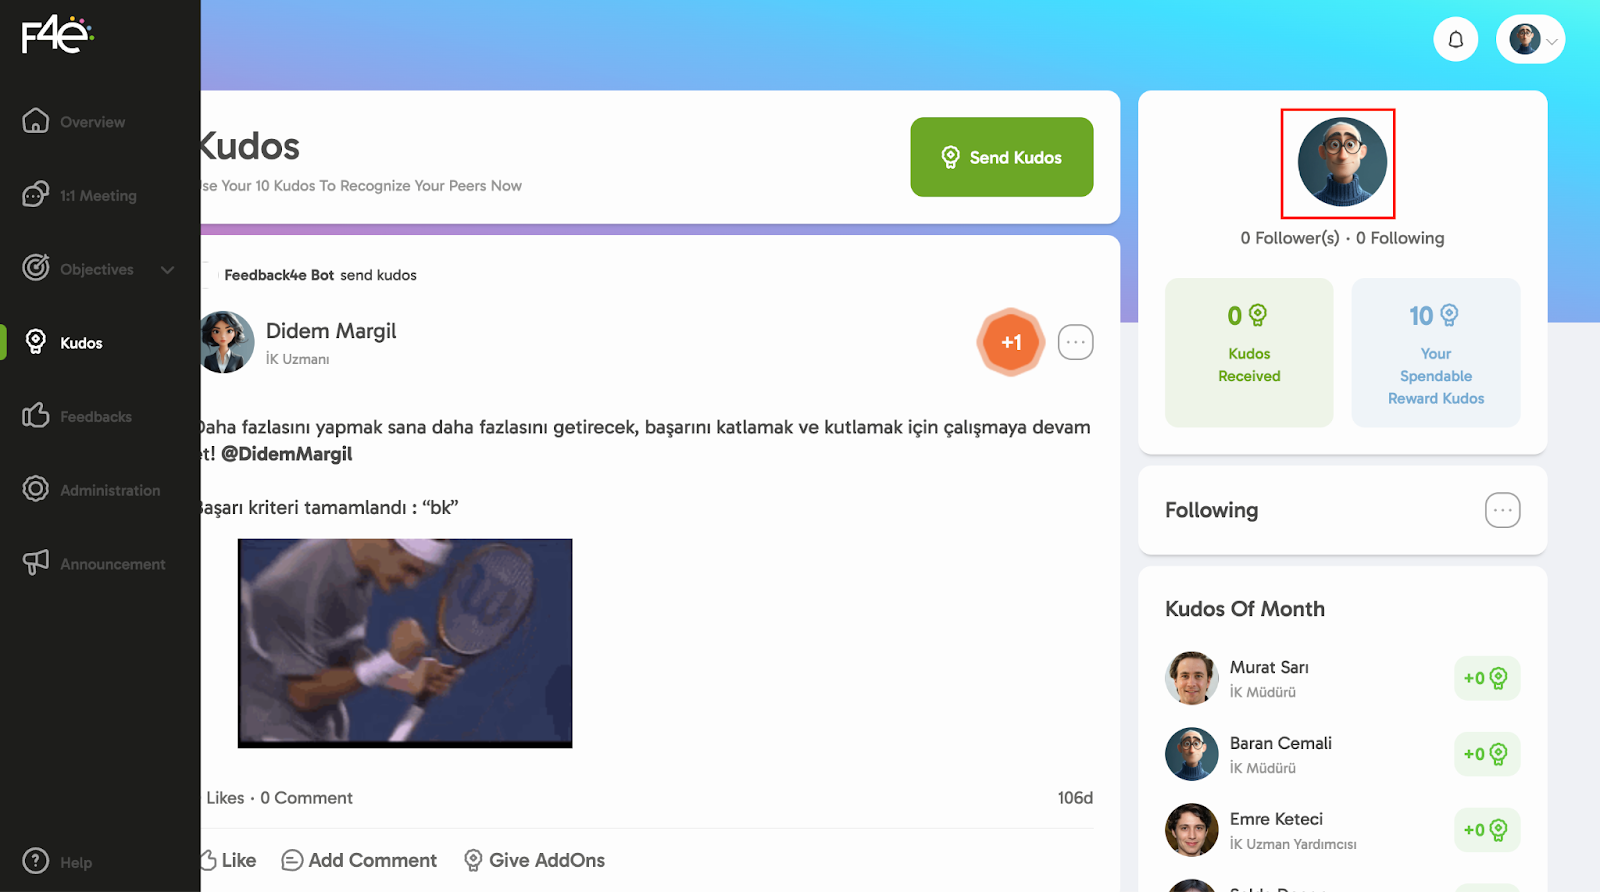Open the tennis player GIF image

tap(405, 643)
